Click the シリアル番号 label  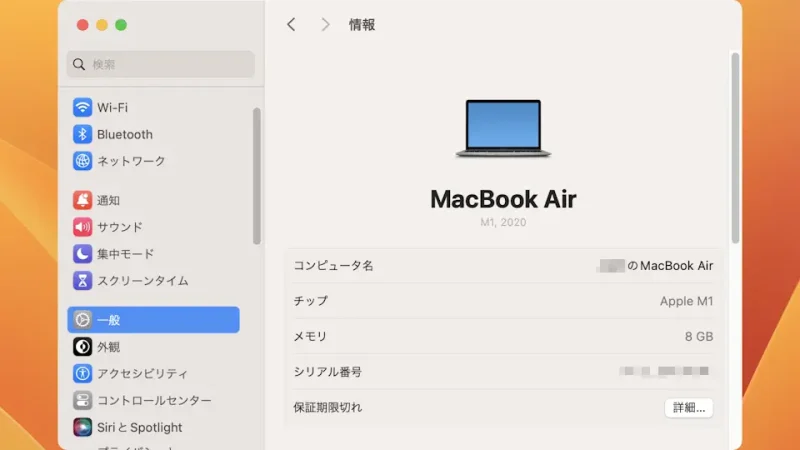[328, 372]
